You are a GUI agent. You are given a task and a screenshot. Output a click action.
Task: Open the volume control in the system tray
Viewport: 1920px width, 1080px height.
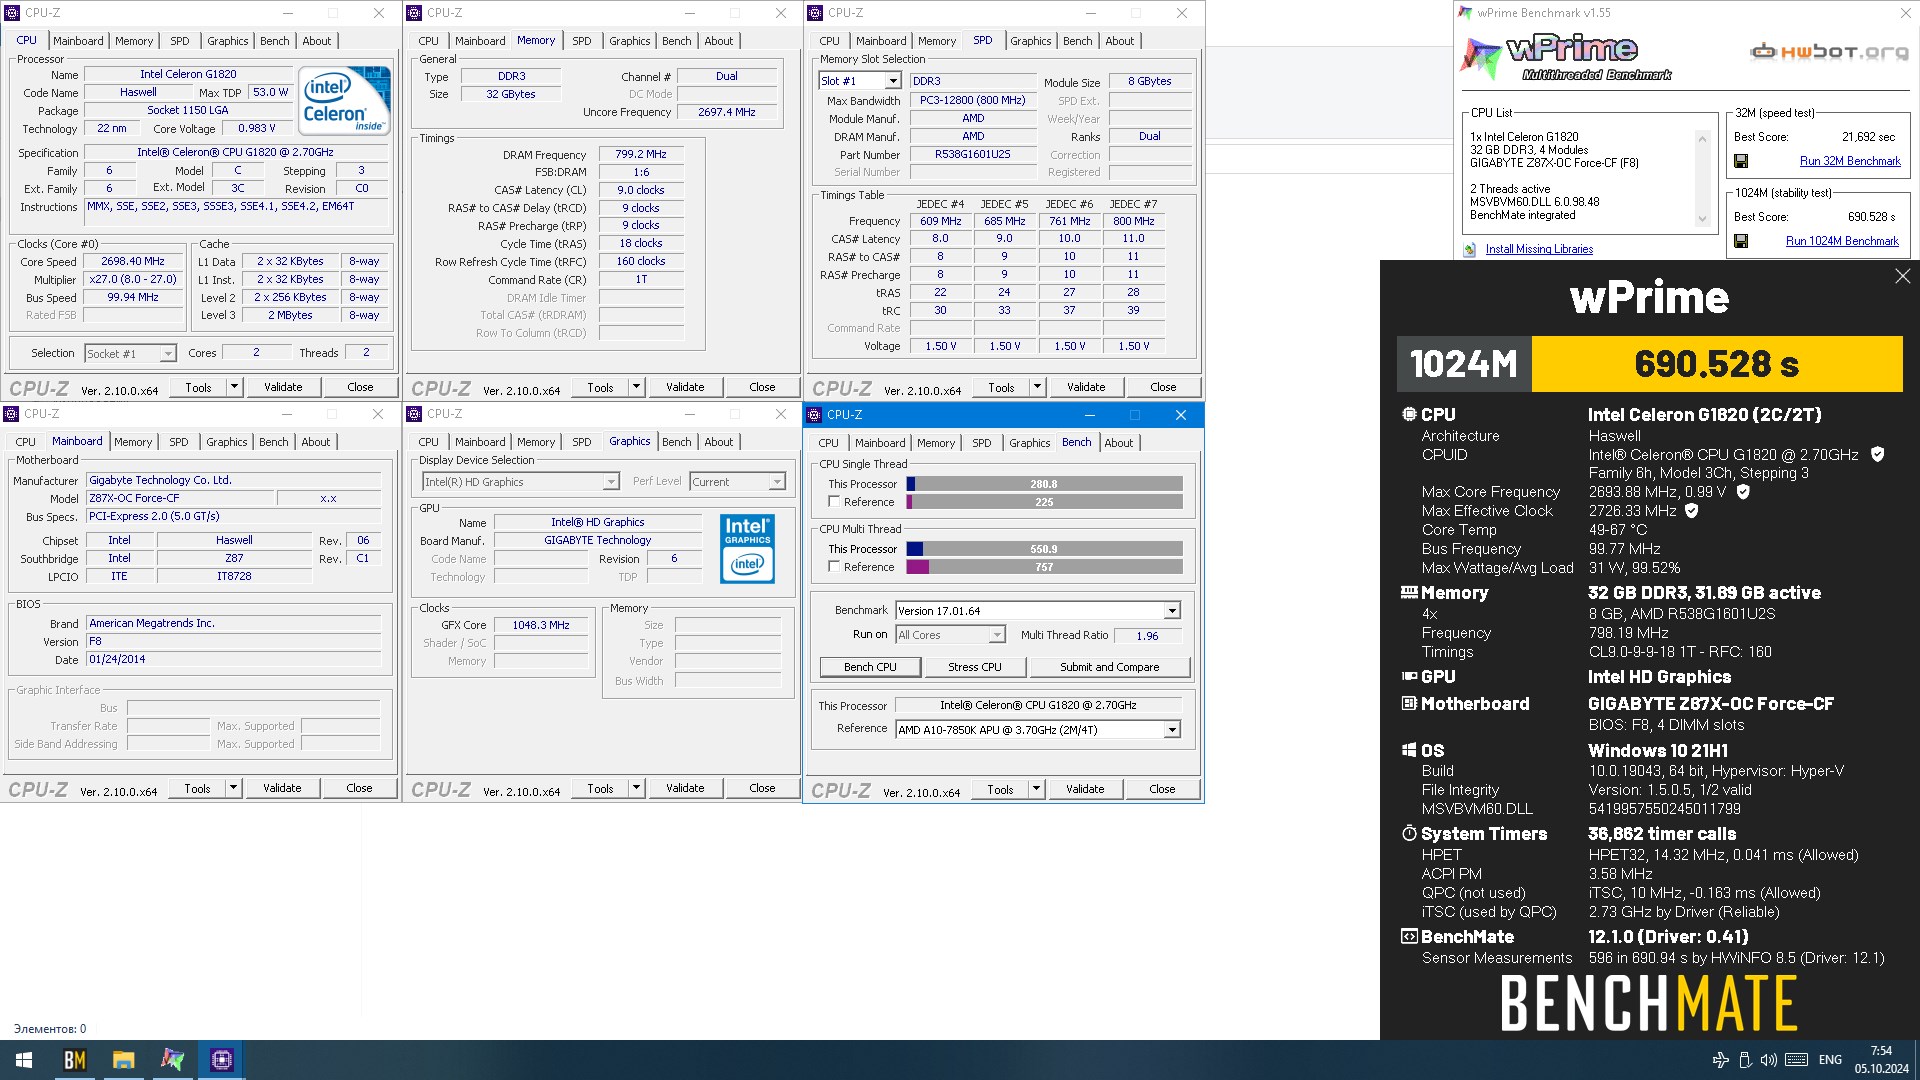coord(1769,1060)
